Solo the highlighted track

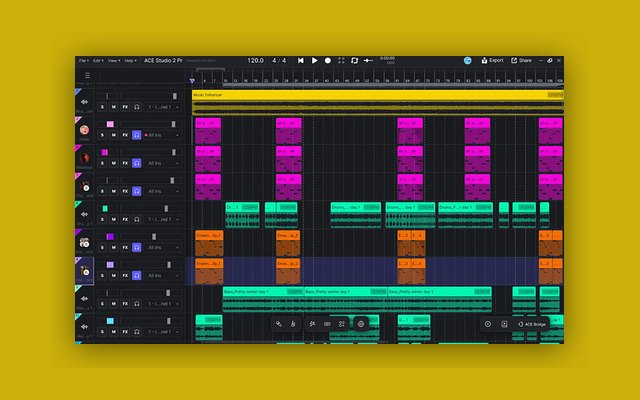tap(102, 276)
